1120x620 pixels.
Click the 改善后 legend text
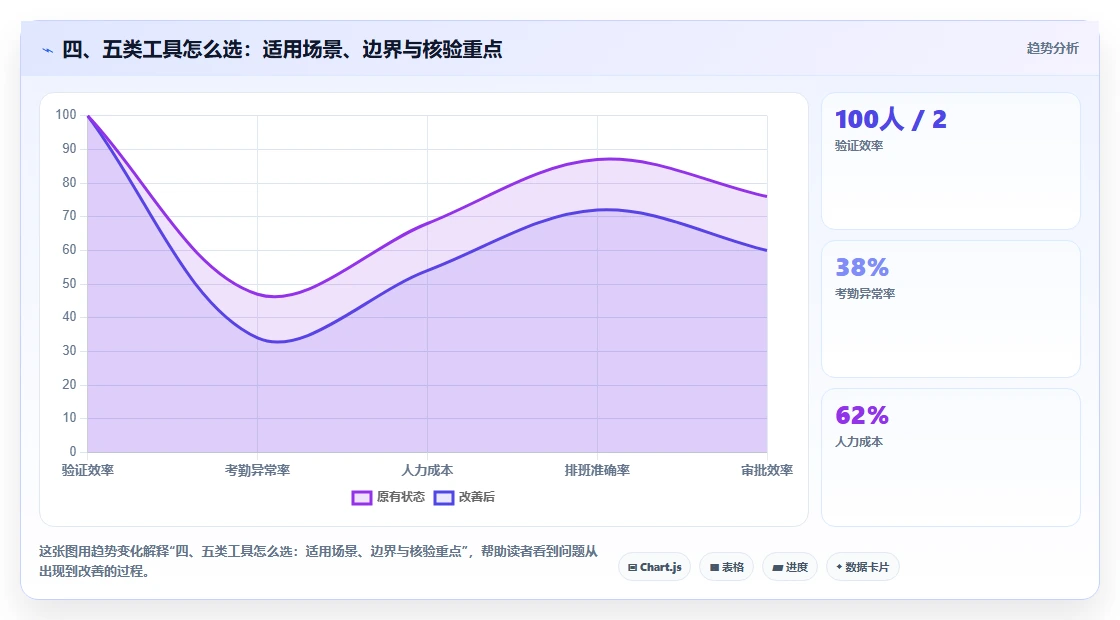[x=476, y=496]
